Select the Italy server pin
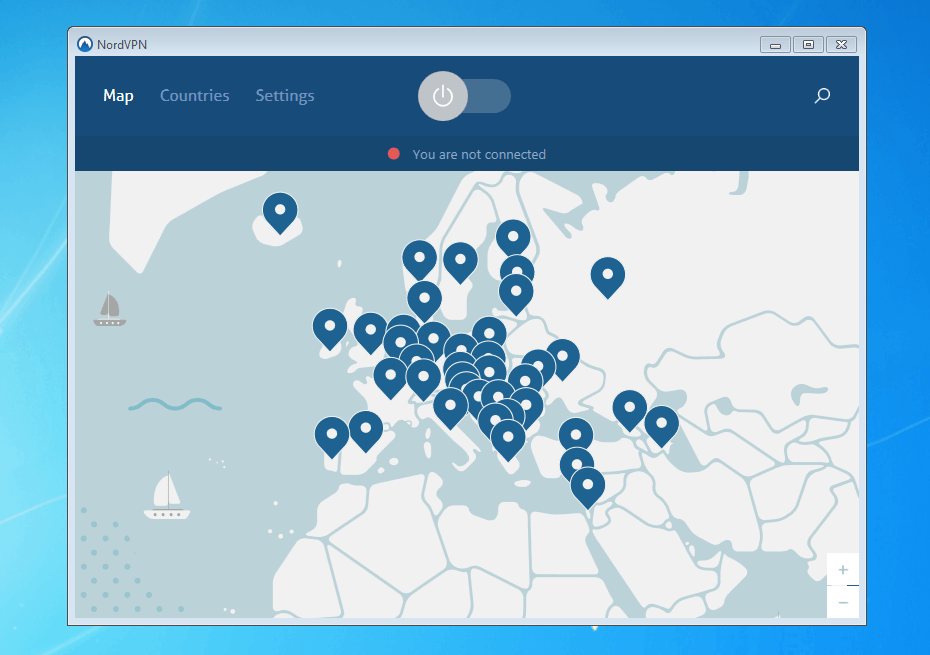This screenshot has height=655, width=930. tap(451, 408)
